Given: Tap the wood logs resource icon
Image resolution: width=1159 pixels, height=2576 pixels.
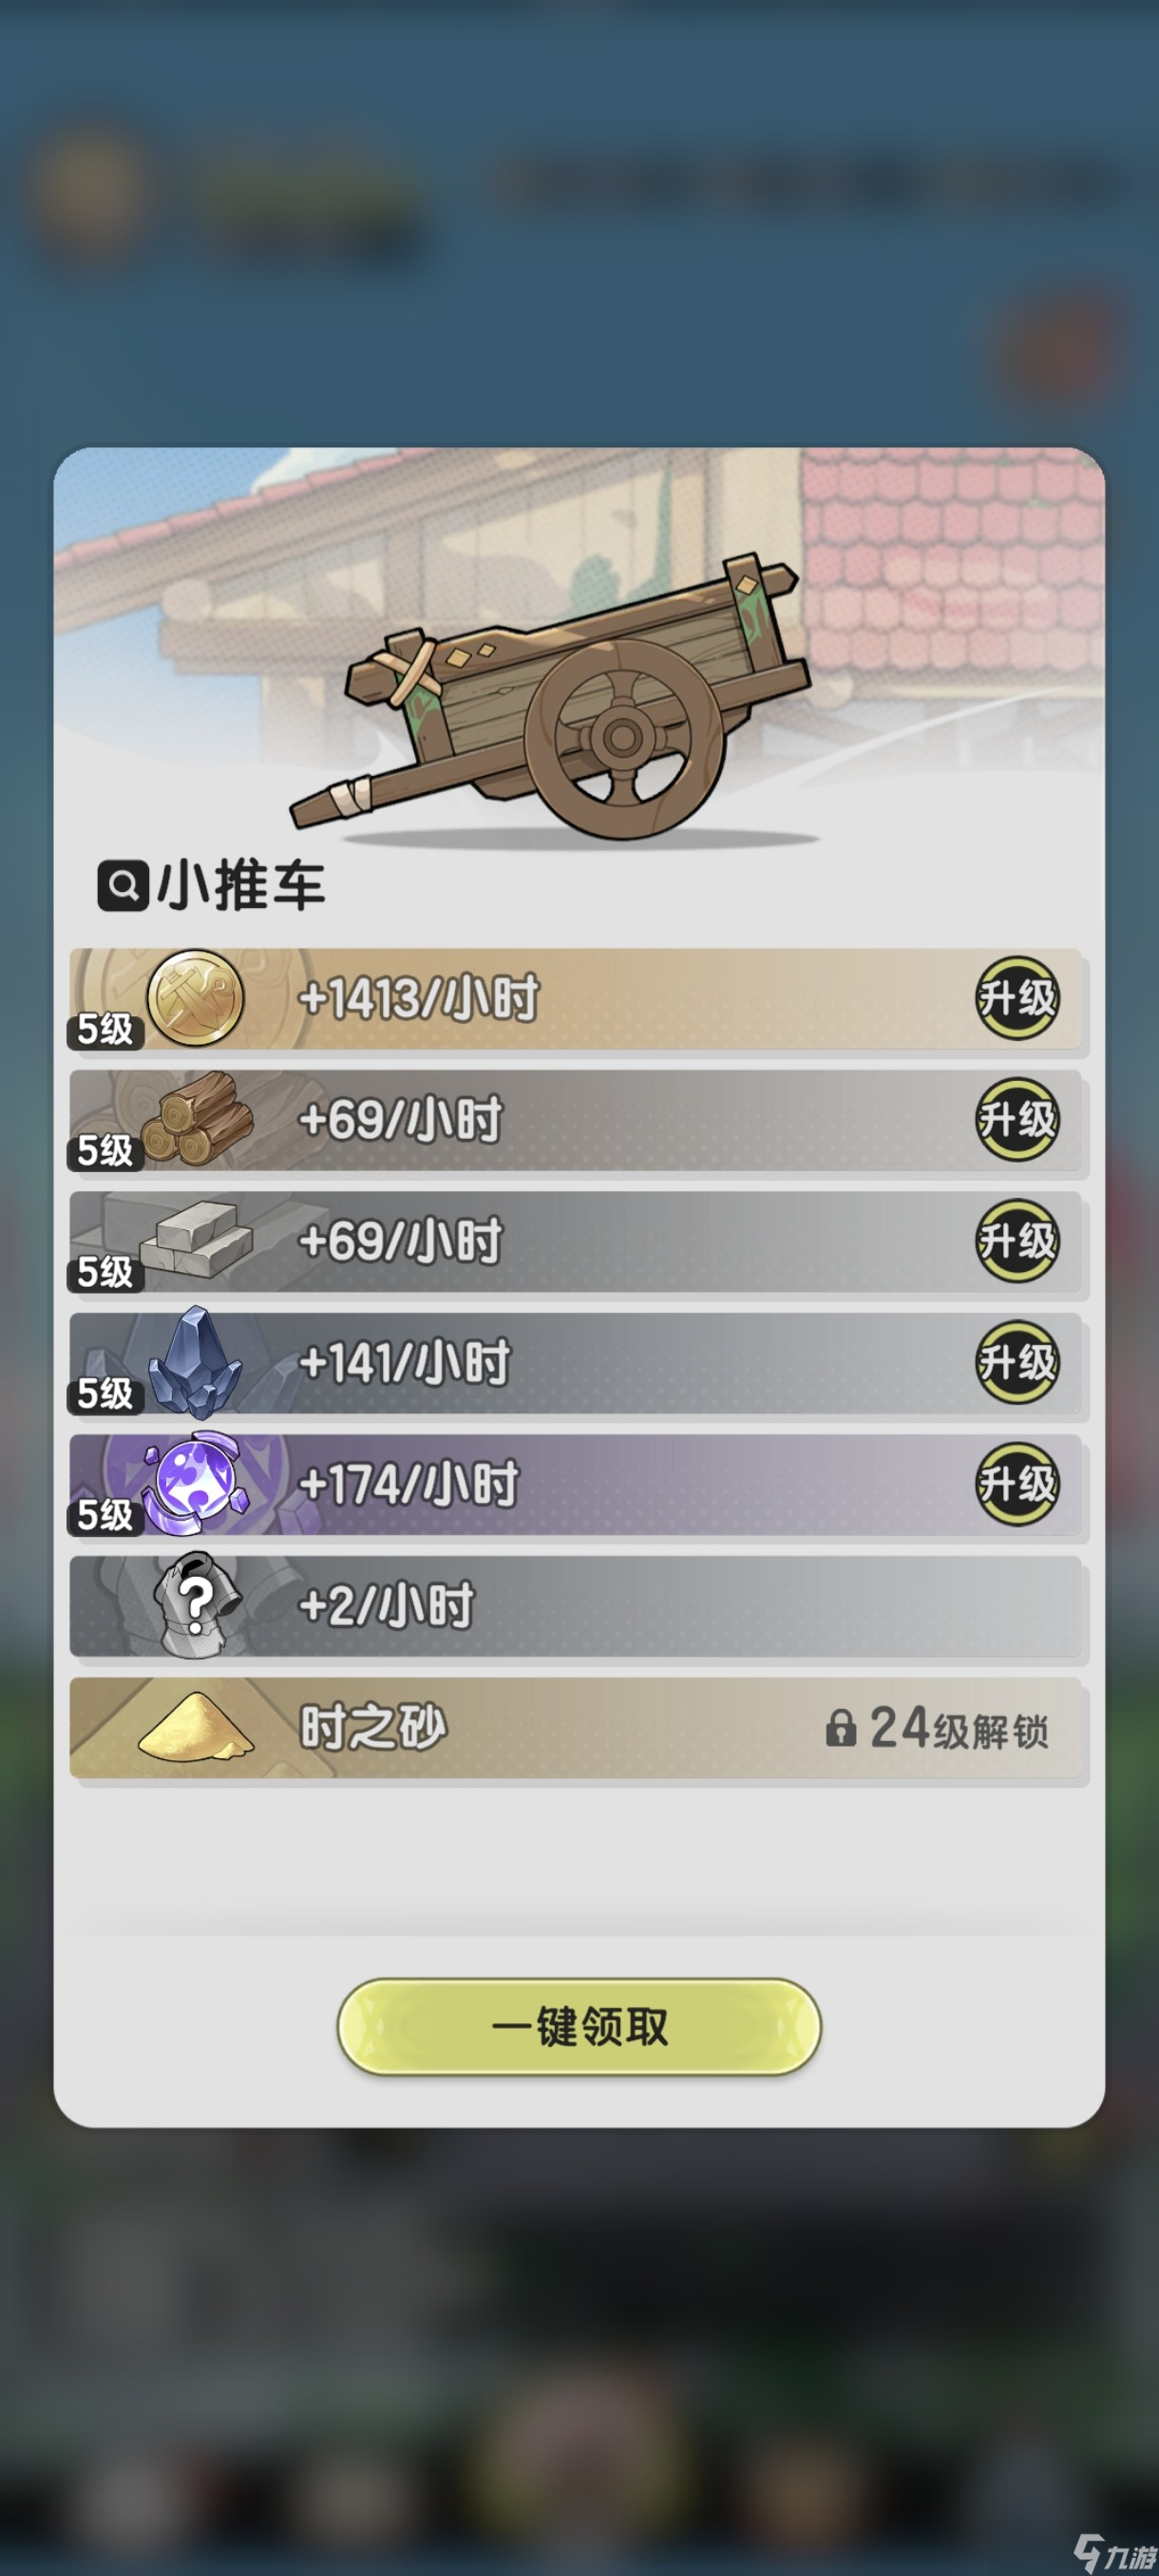Looking at the screenshot, I should [197, 1119].
